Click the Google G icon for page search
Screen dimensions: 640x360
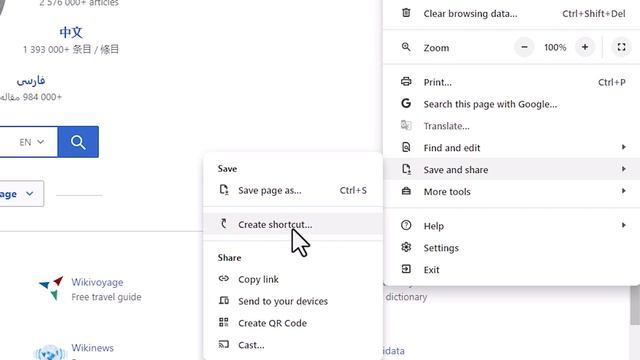click(406, 104)
